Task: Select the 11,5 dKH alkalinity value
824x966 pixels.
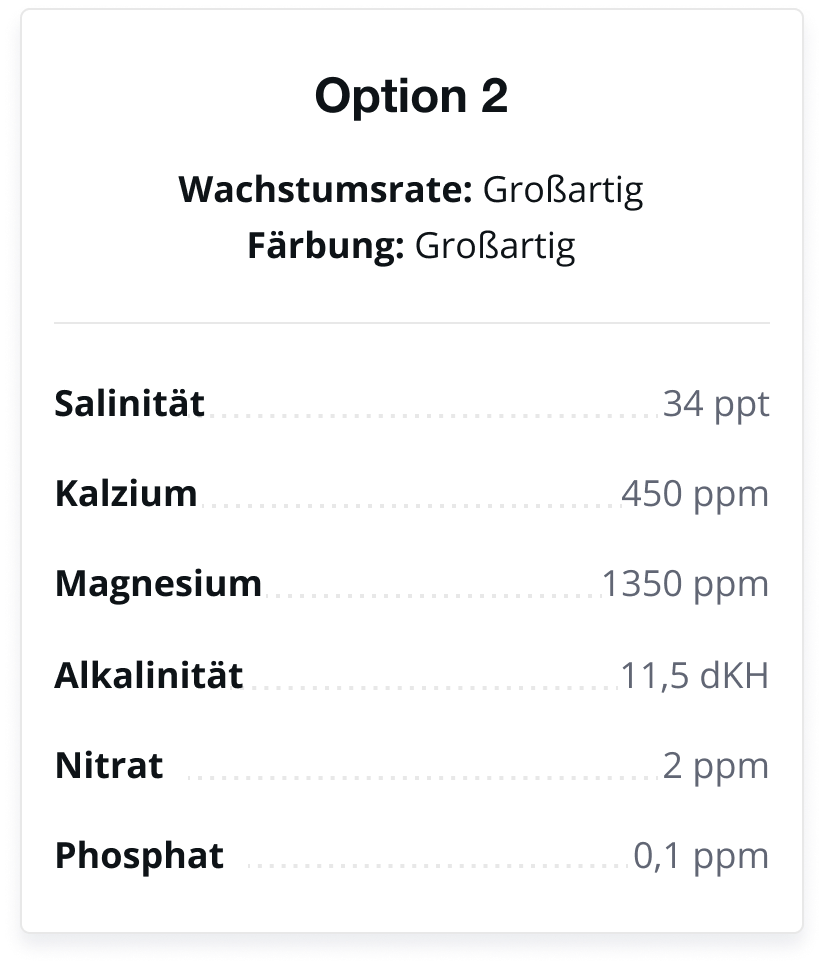Action: tap(695, 675)
